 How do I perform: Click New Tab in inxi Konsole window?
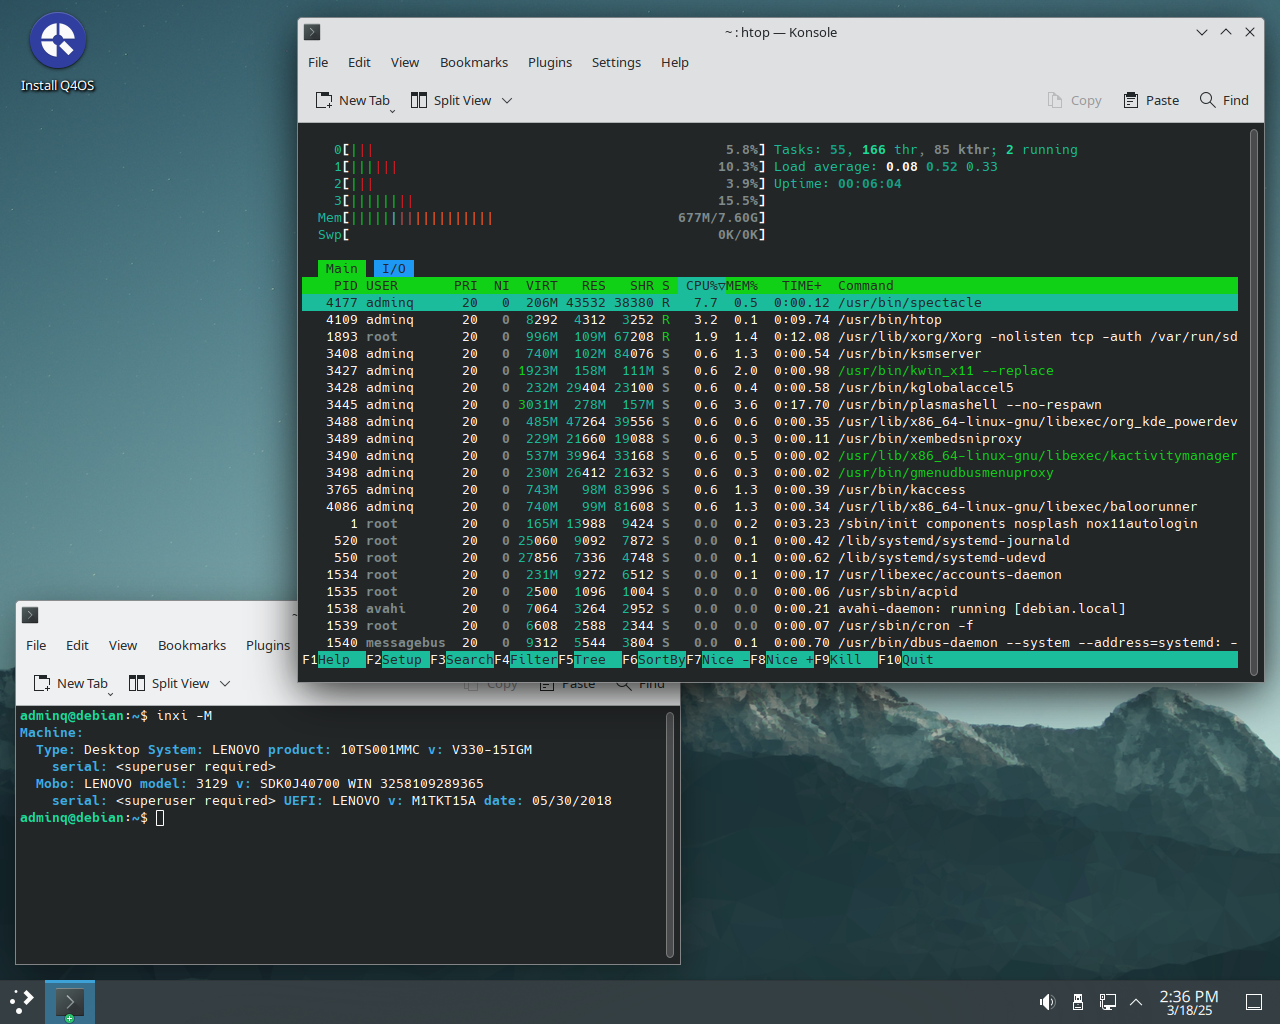(71, 683)
